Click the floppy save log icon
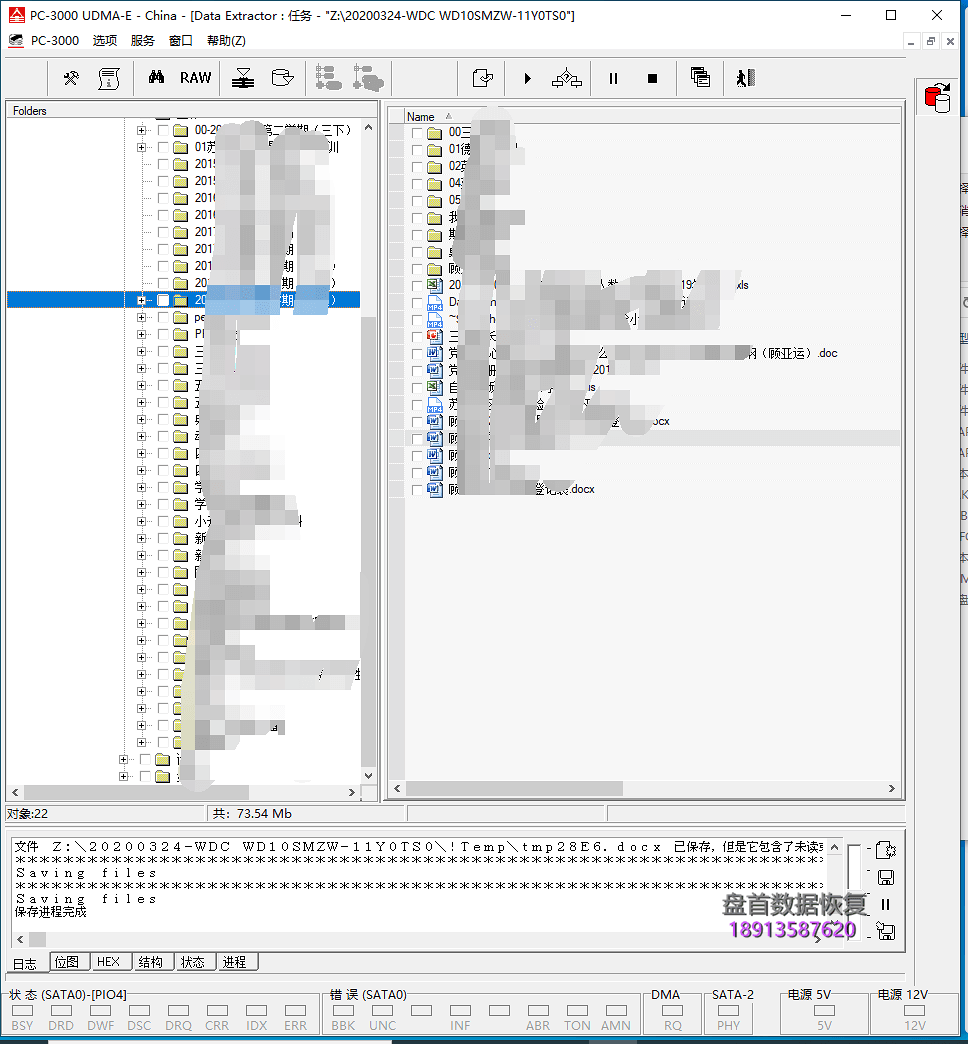 tap(885, 878)
